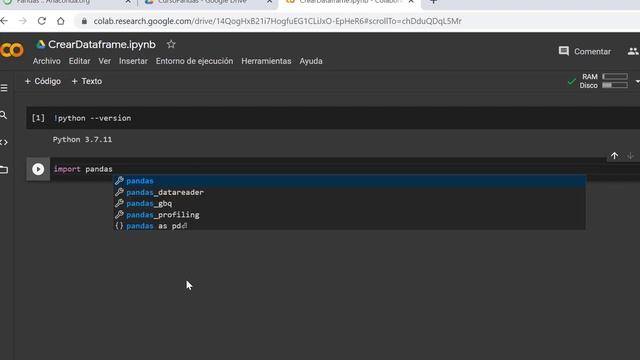Viewport: 640px width, 360px height.
Task: Open the Colab logo home
Action: tap(12, 50)
